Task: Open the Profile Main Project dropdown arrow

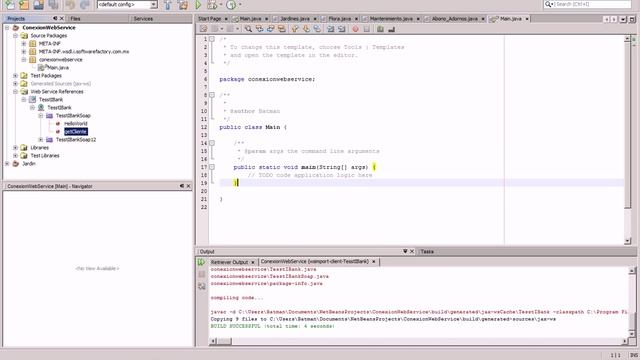Action: pyautogui.click(x=240, y=4)
